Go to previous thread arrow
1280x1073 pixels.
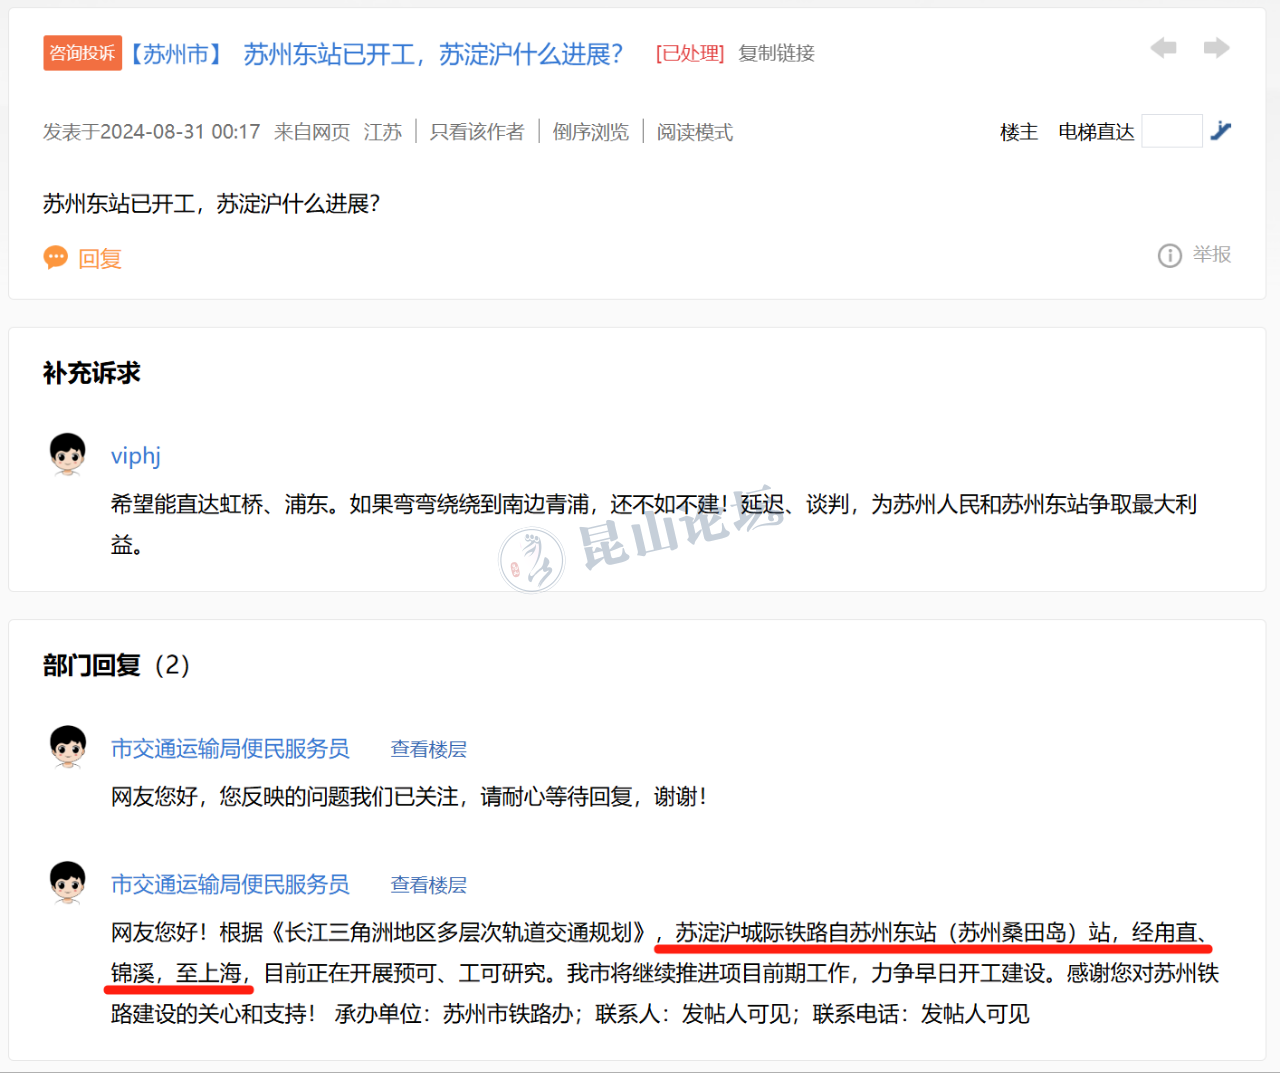tap(1163, 48)
